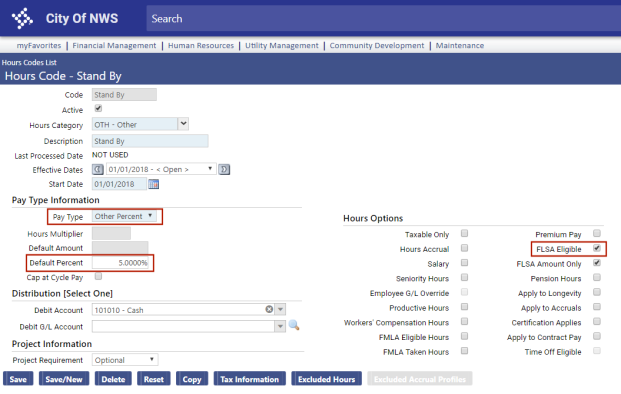Check FMLA Eligible Hours
The image size is (621, 394).
[465, 336]
